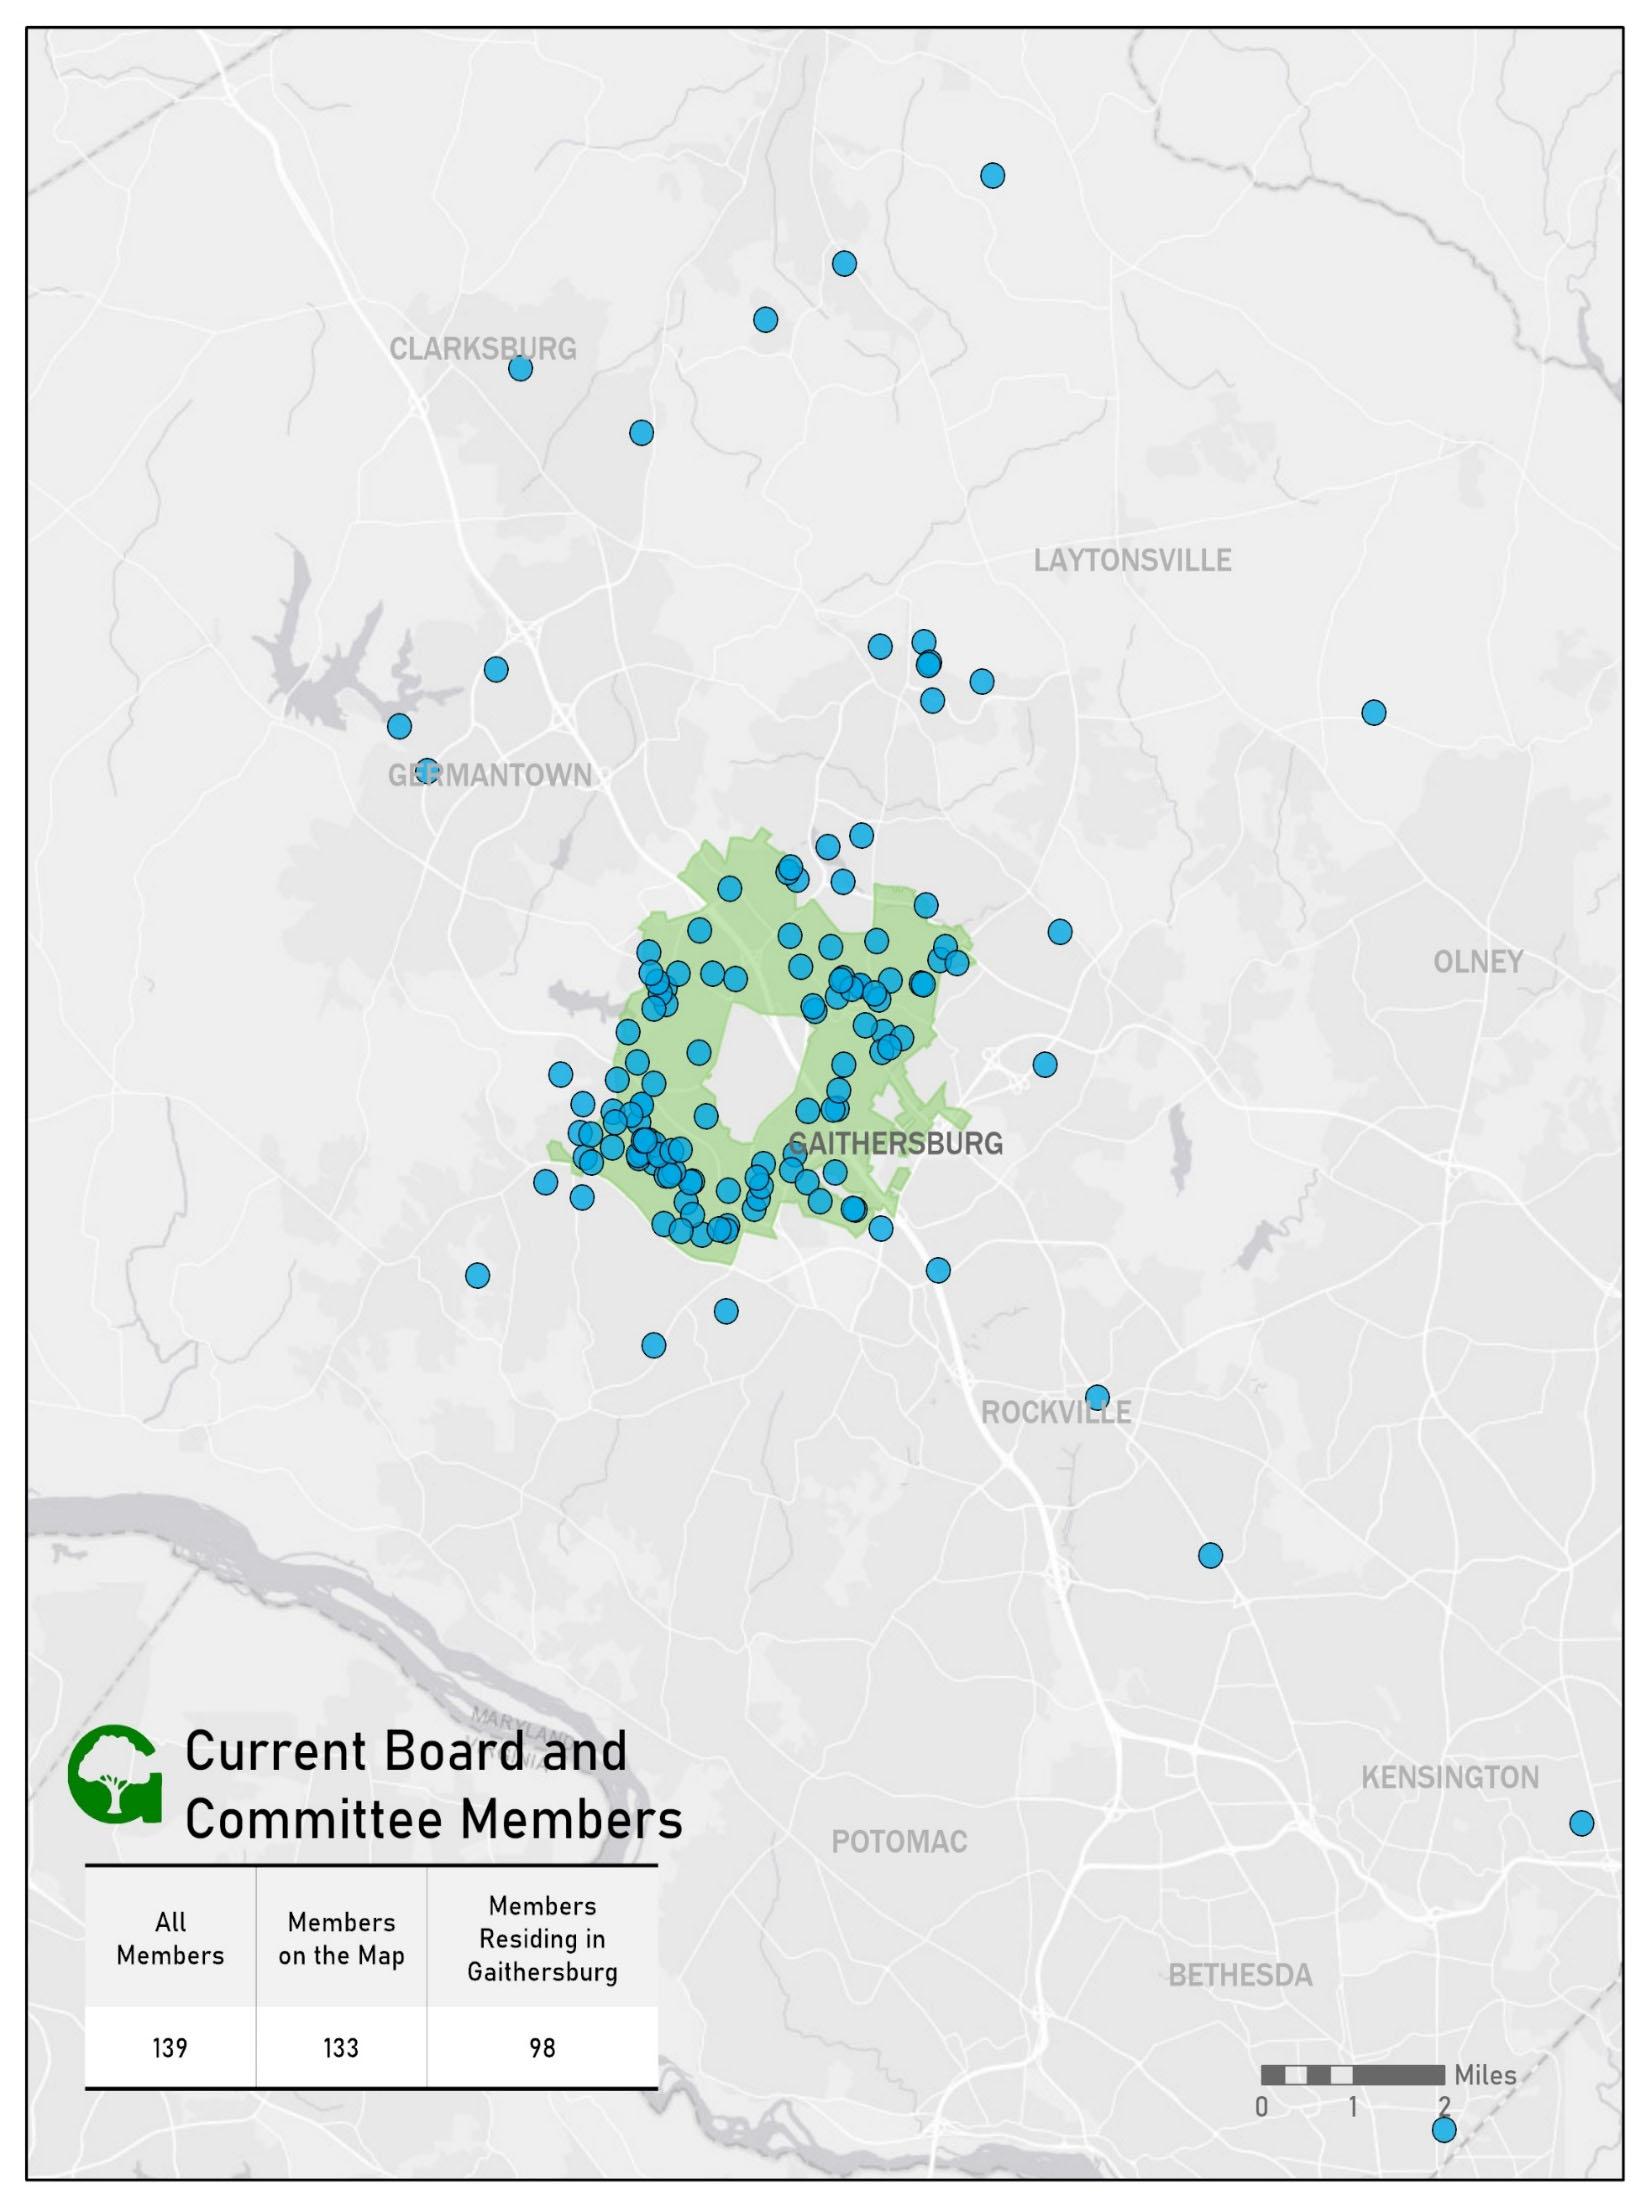Click the "0" mark under the scale bar
The image size is (1651, 2203).
[x=1262, y=2107]
